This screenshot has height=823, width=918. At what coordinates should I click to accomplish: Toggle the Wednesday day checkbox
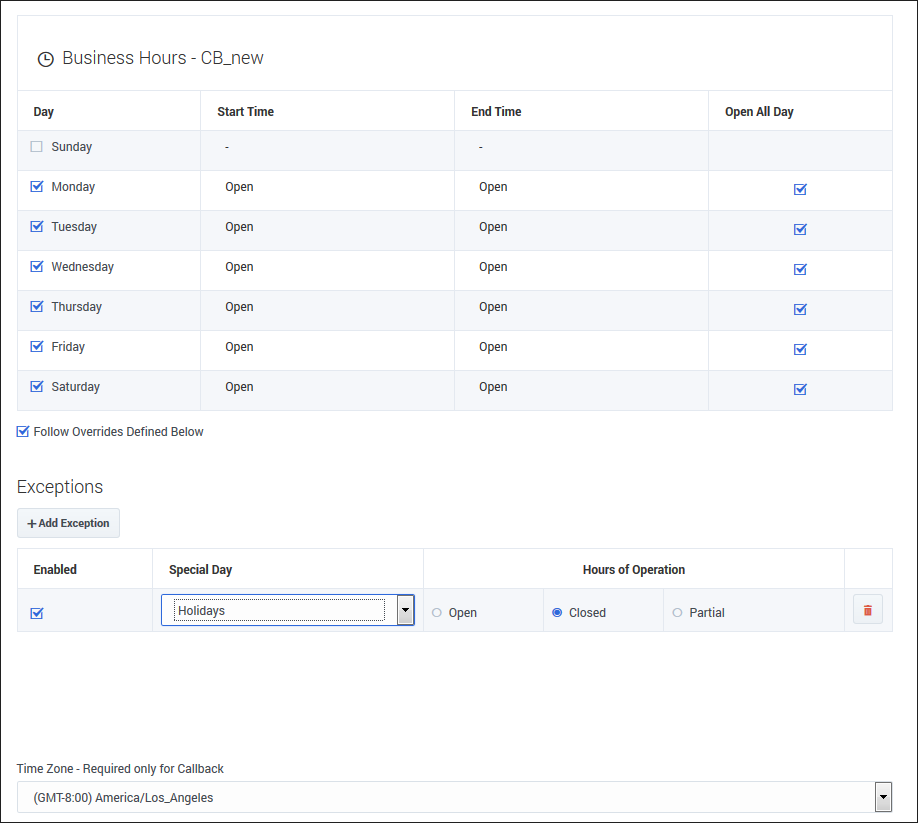[37, 267]
